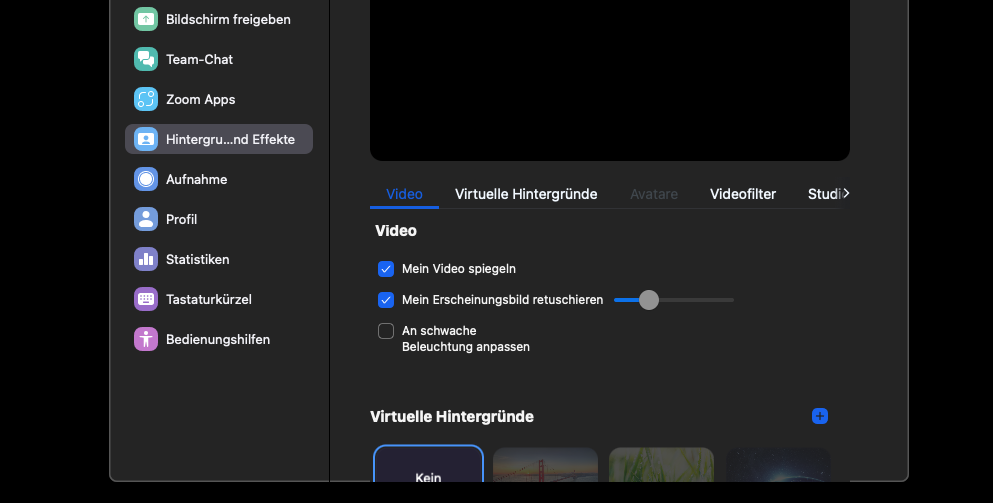Select the Zoom Apps sidebar icon

pyautogui.click(x=146, y=99)
